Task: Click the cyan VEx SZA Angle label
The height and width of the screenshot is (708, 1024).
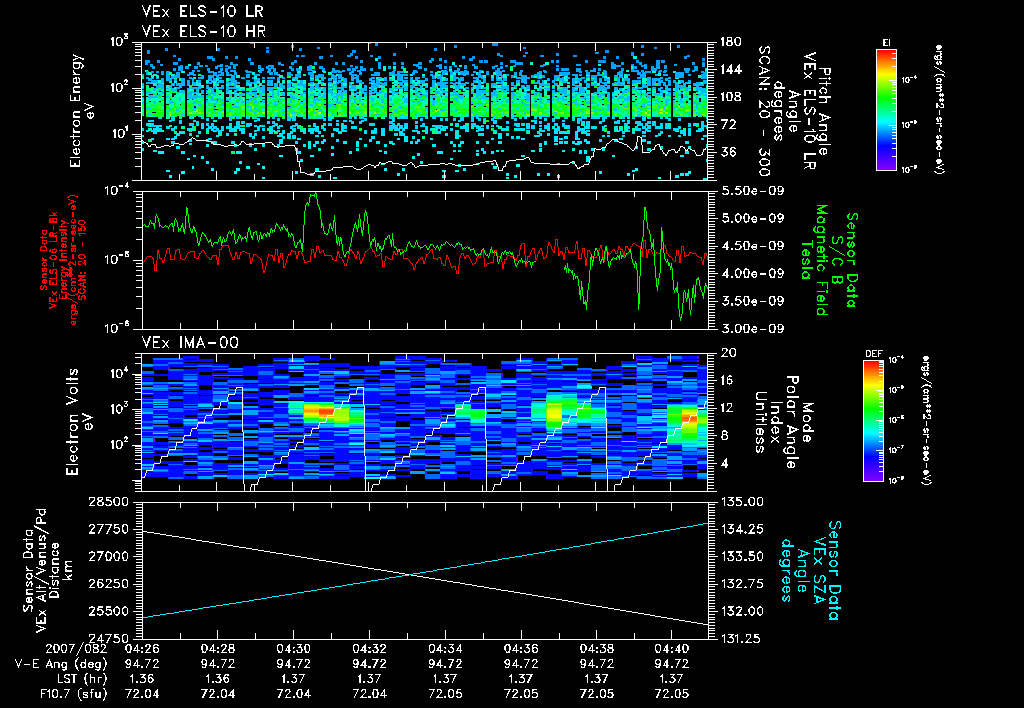Action: coord(810,570)
